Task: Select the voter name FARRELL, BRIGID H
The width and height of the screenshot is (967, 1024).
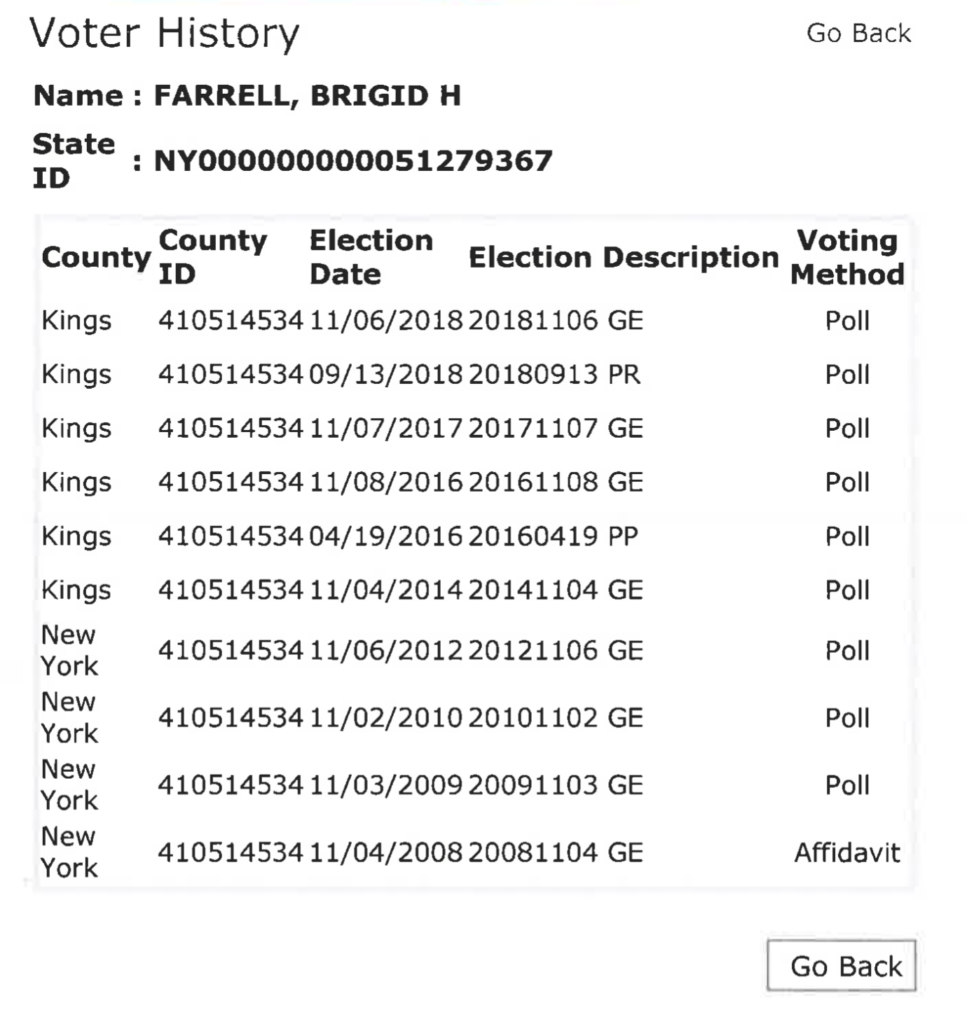Action: coord(307,97)
